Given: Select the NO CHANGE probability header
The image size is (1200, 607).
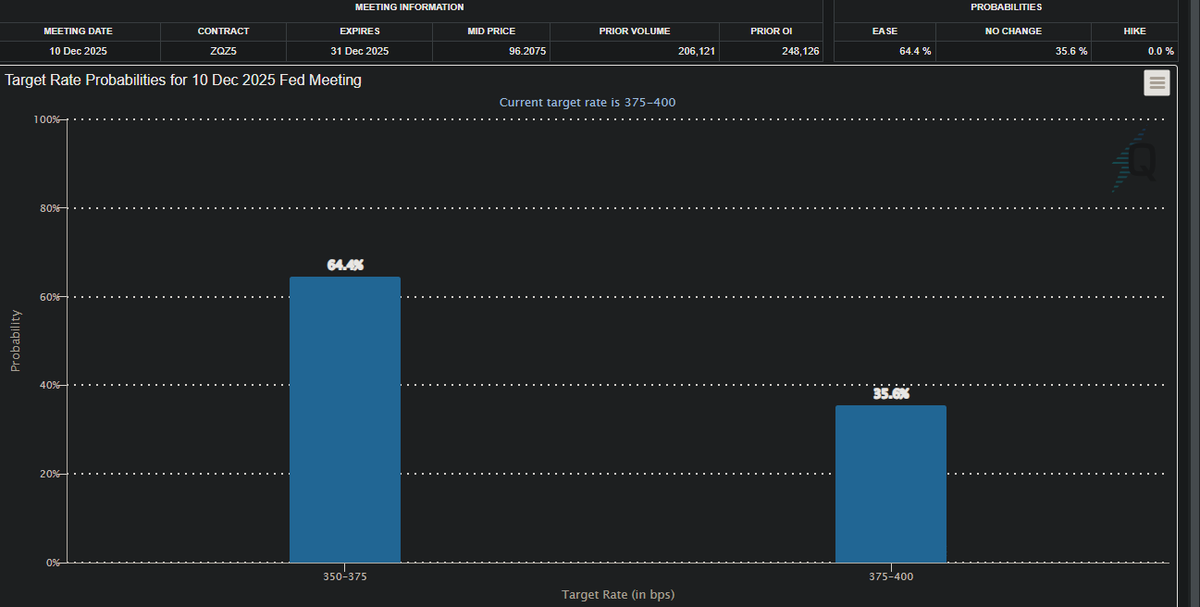Looking at the screenshot, I should [x=1013, y=31].
